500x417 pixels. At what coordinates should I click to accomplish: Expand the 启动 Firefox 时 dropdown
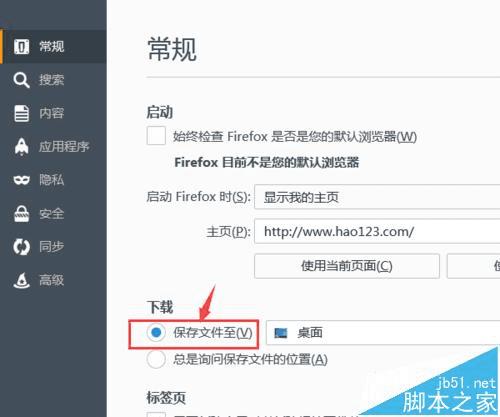pos(377,197)
